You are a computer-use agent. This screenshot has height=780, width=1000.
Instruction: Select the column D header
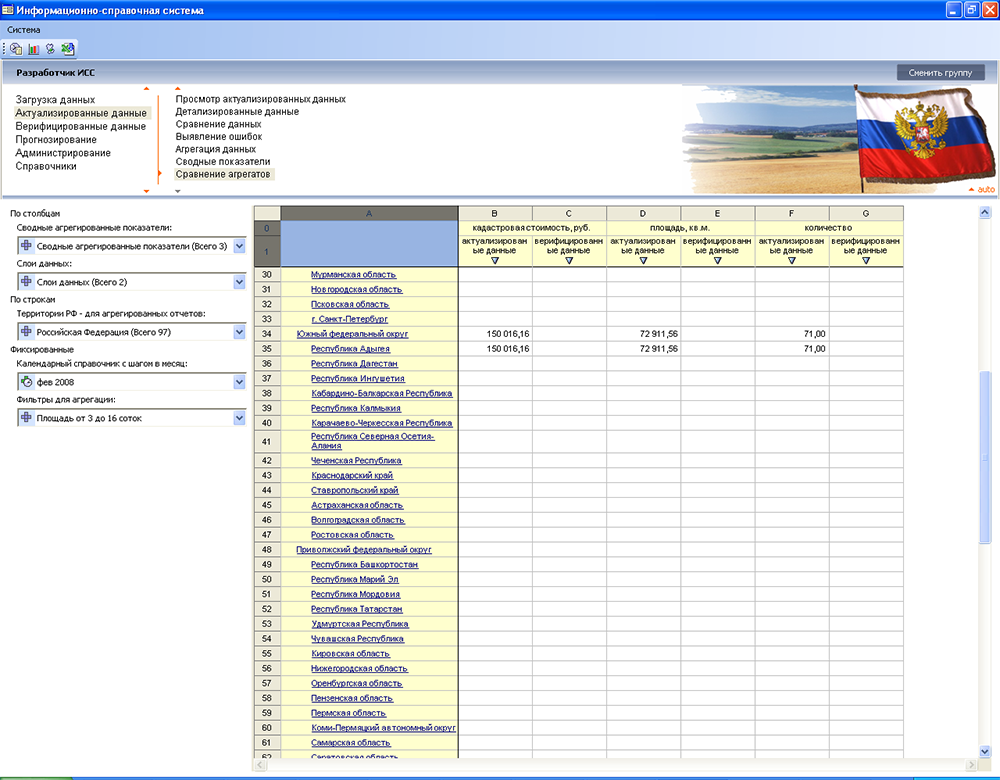643,213
